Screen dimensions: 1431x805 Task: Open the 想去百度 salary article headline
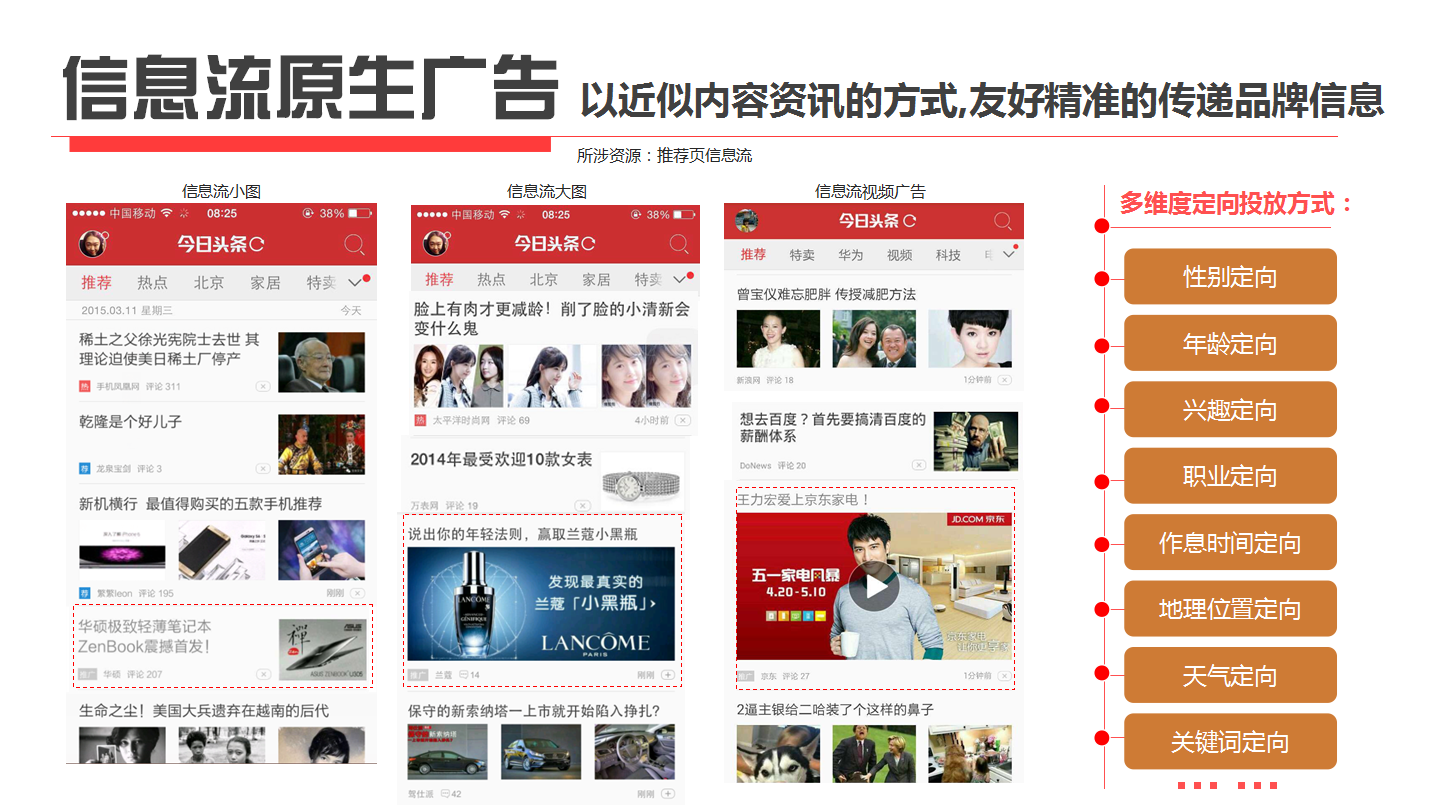point(832,427)
